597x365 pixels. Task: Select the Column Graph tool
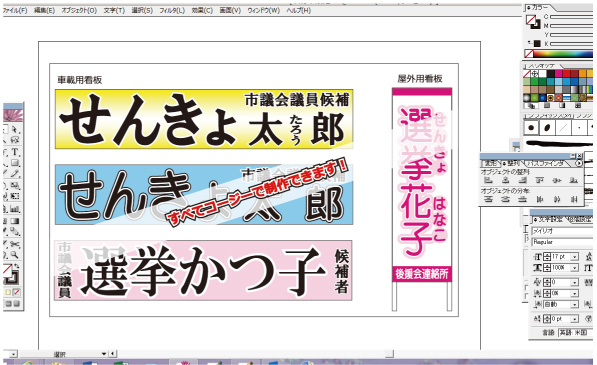pos(15,209)
